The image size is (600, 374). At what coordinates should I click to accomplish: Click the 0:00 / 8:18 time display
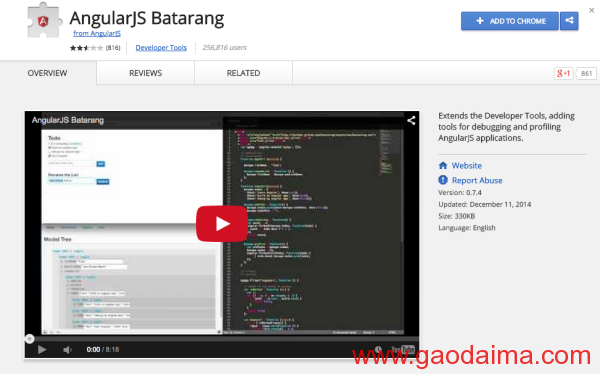pyautogui.click(x=103, y=350)
